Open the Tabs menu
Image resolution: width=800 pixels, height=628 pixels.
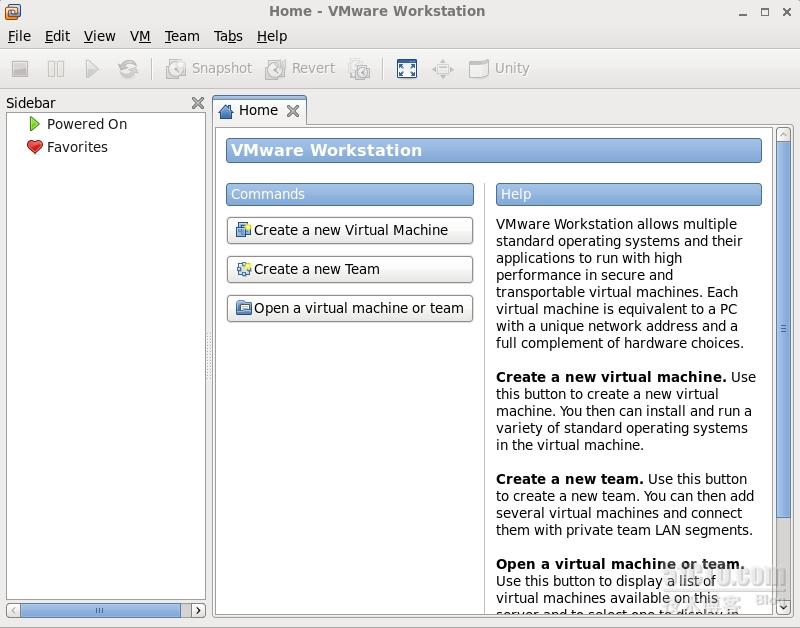point(228,36)
